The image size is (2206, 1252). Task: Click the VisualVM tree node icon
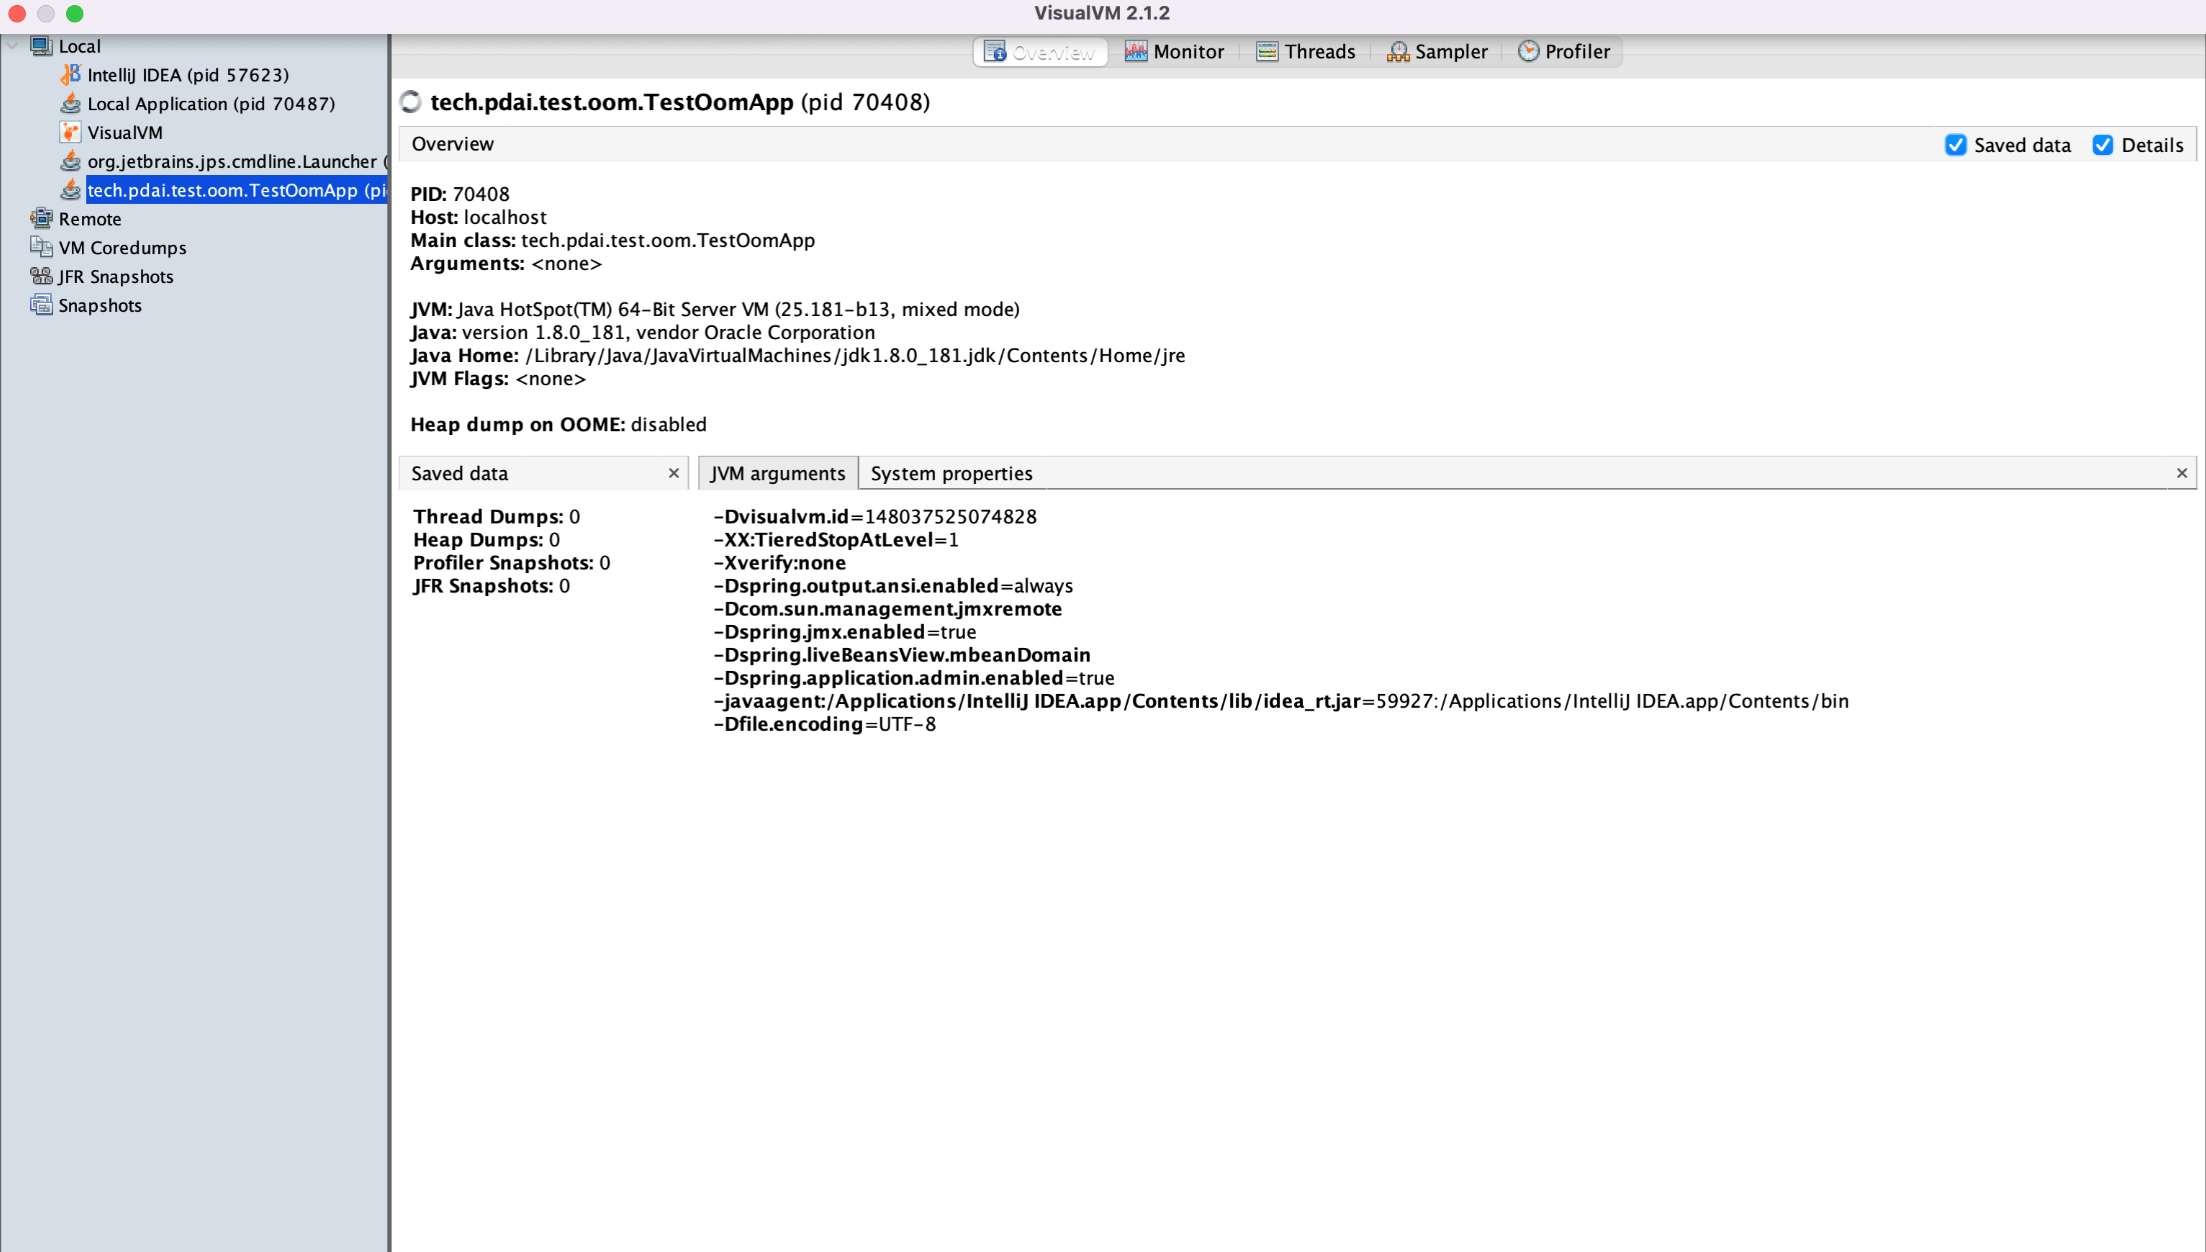coord(70,132)
